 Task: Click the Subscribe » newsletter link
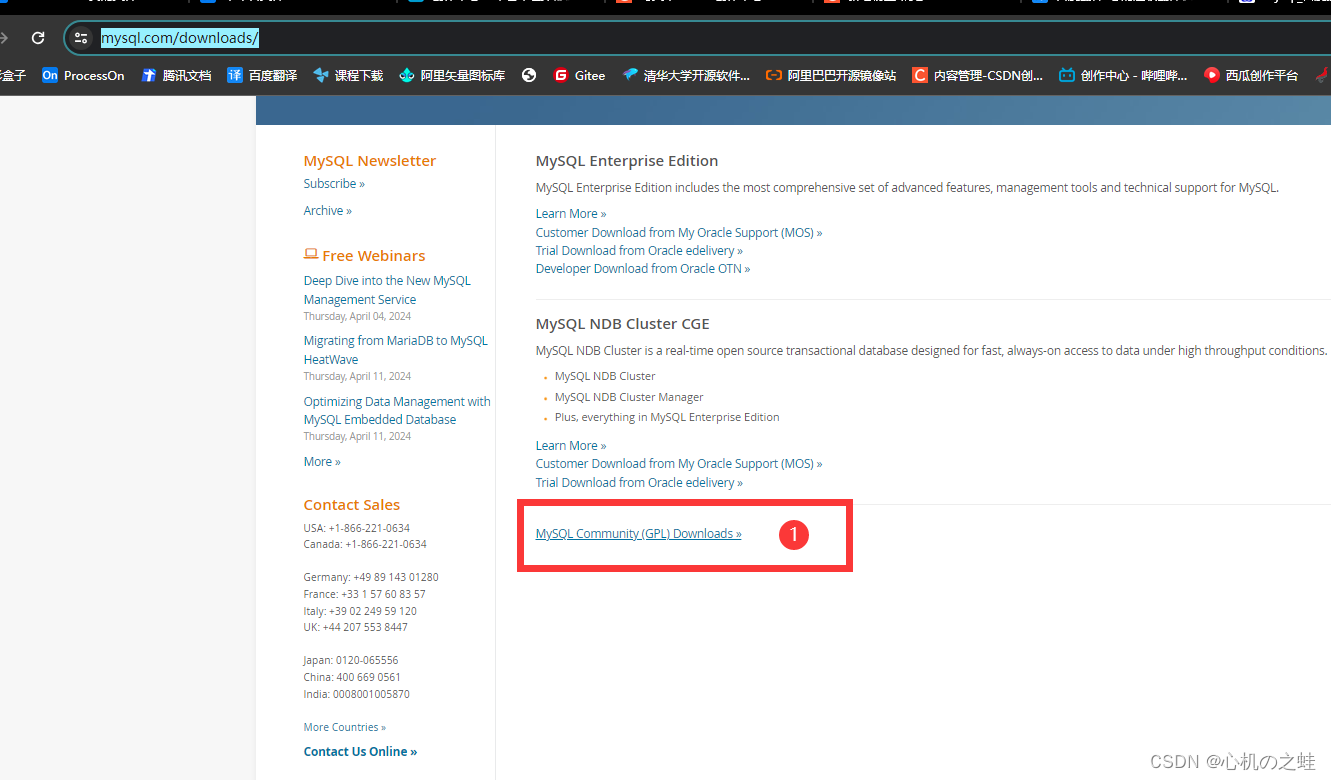tap(334, 184)
